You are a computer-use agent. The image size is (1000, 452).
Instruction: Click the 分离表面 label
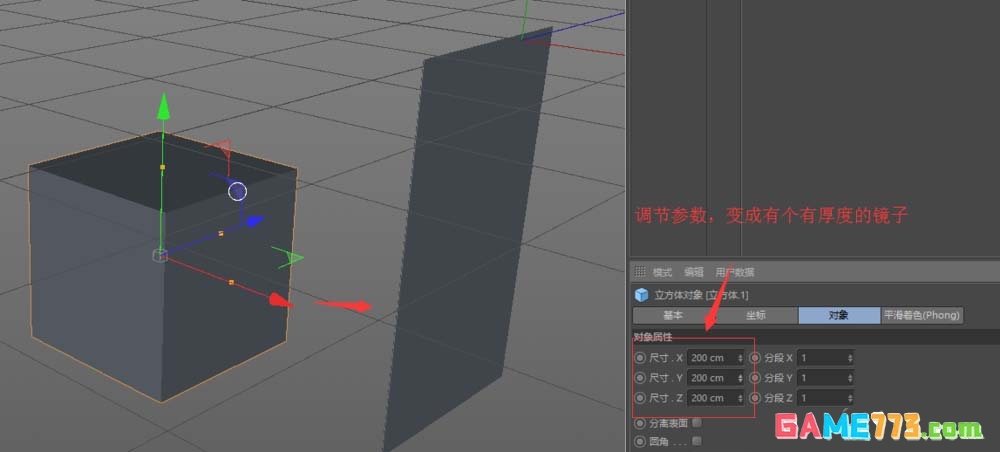click(x=669, y=423)
